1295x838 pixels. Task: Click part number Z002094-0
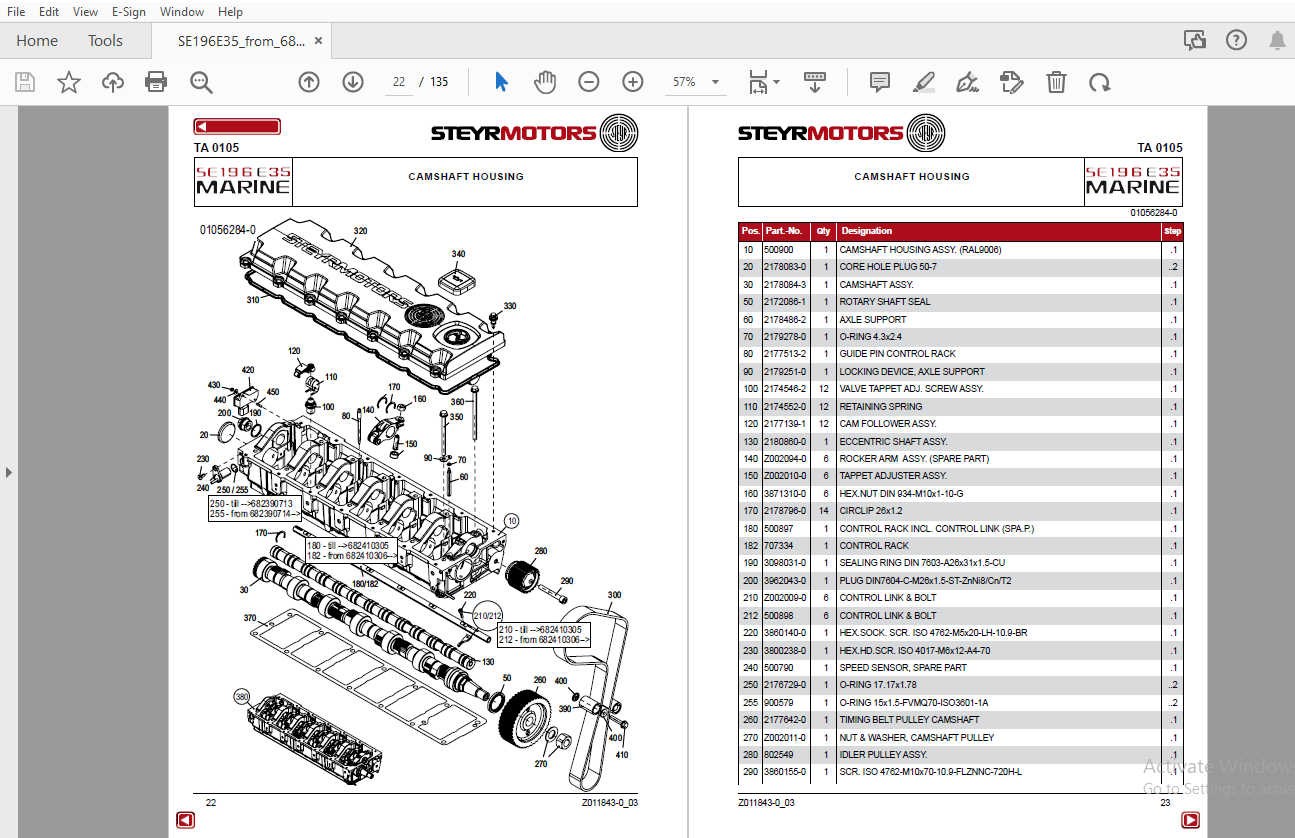(x=784, y=459)
